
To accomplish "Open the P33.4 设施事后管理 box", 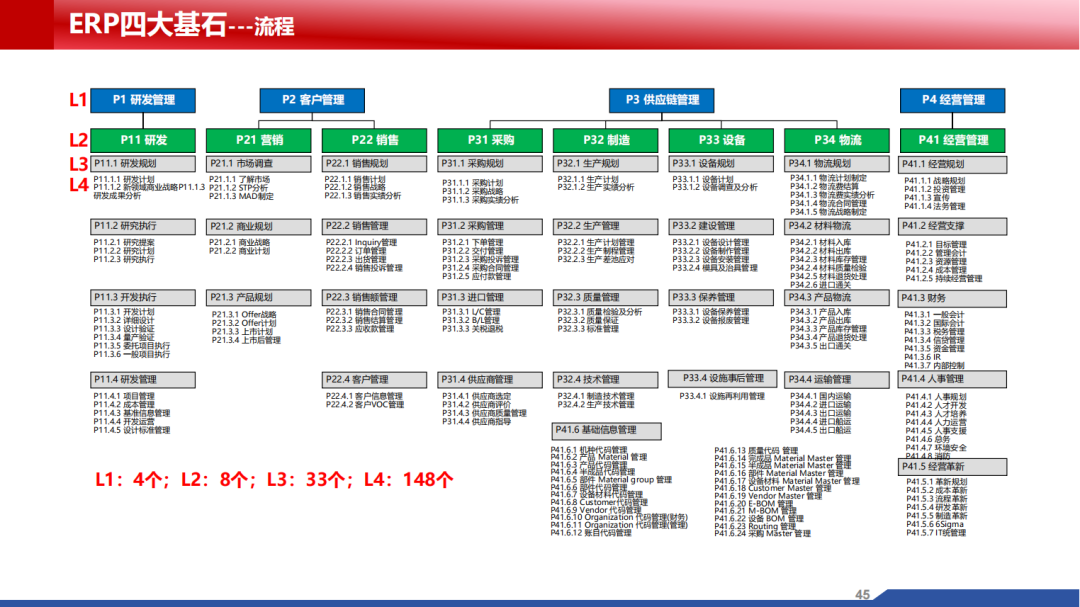I will click(721, 378).
